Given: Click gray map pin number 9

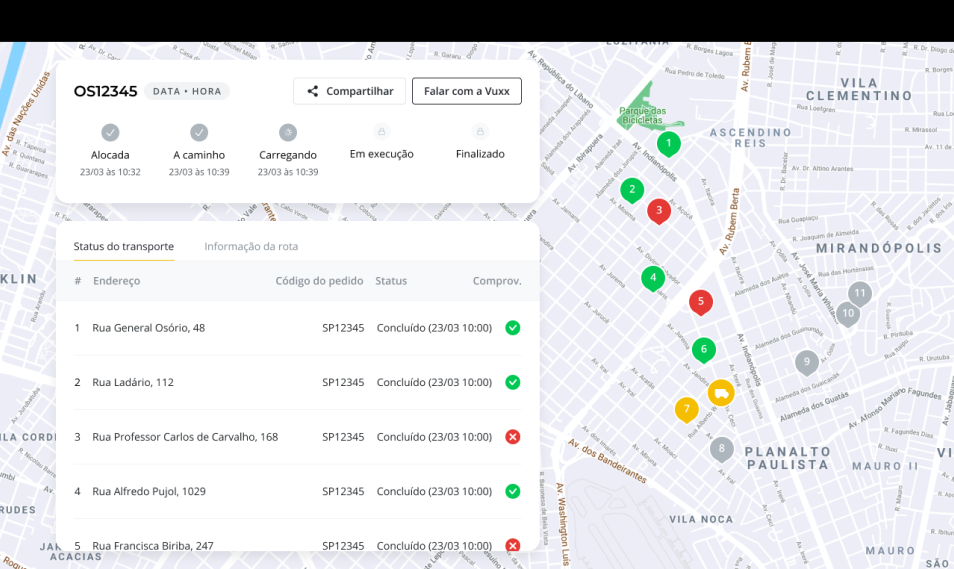Looking at the screenshot, I should click(x=807, y=363).
